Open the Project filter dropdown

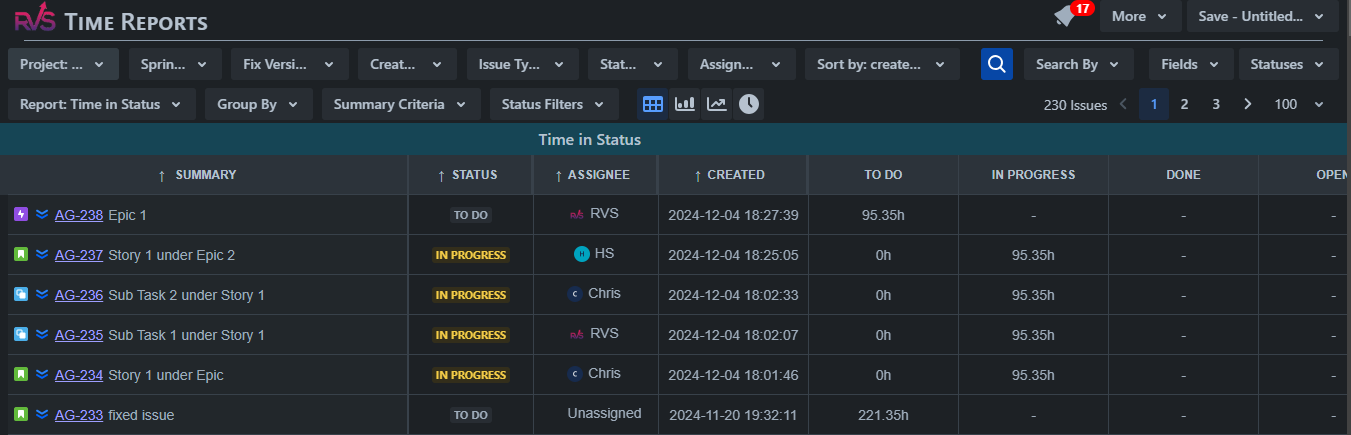pos(63,64)
